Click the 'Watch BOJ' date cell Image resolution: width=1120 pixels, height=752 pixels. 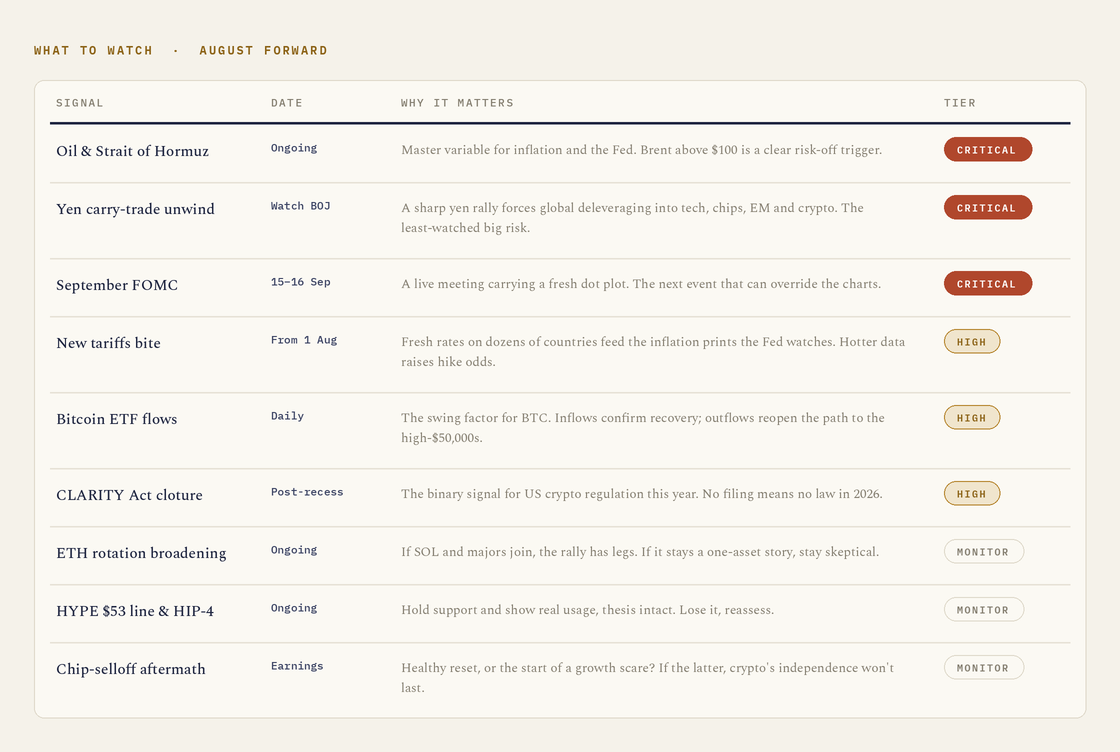coord(300,206)
